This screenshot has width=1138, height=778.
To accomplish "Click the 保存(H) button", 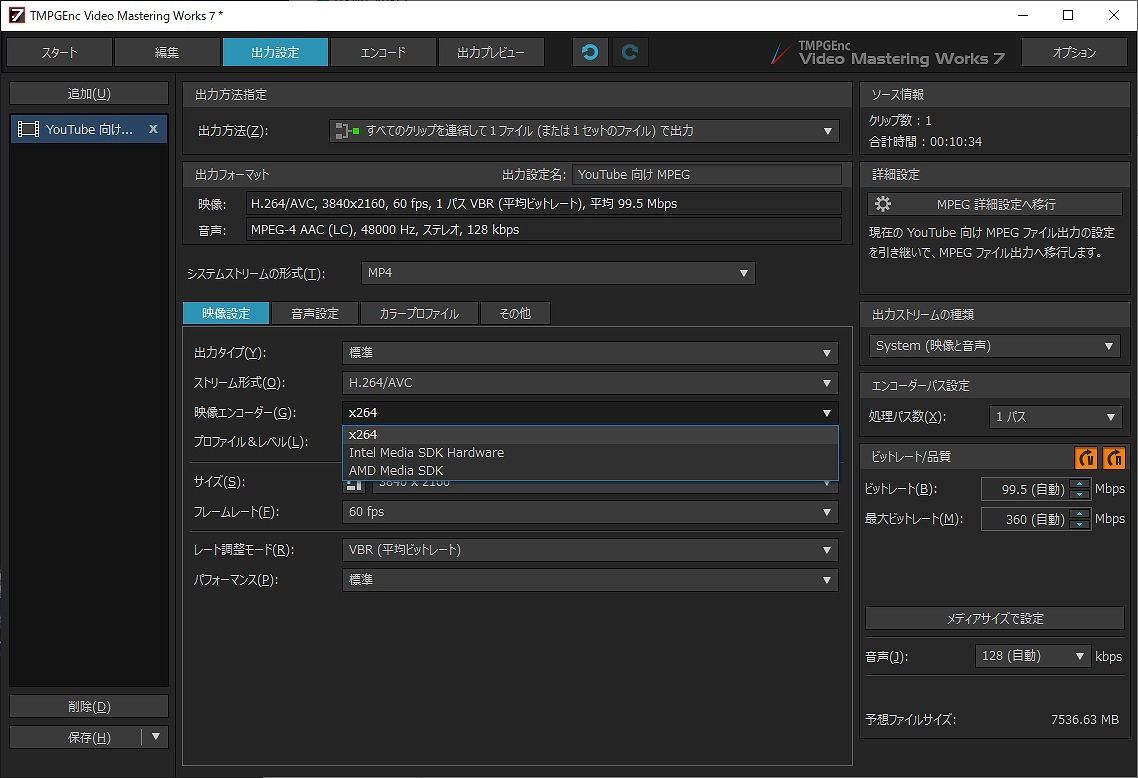I will point(75,737).
